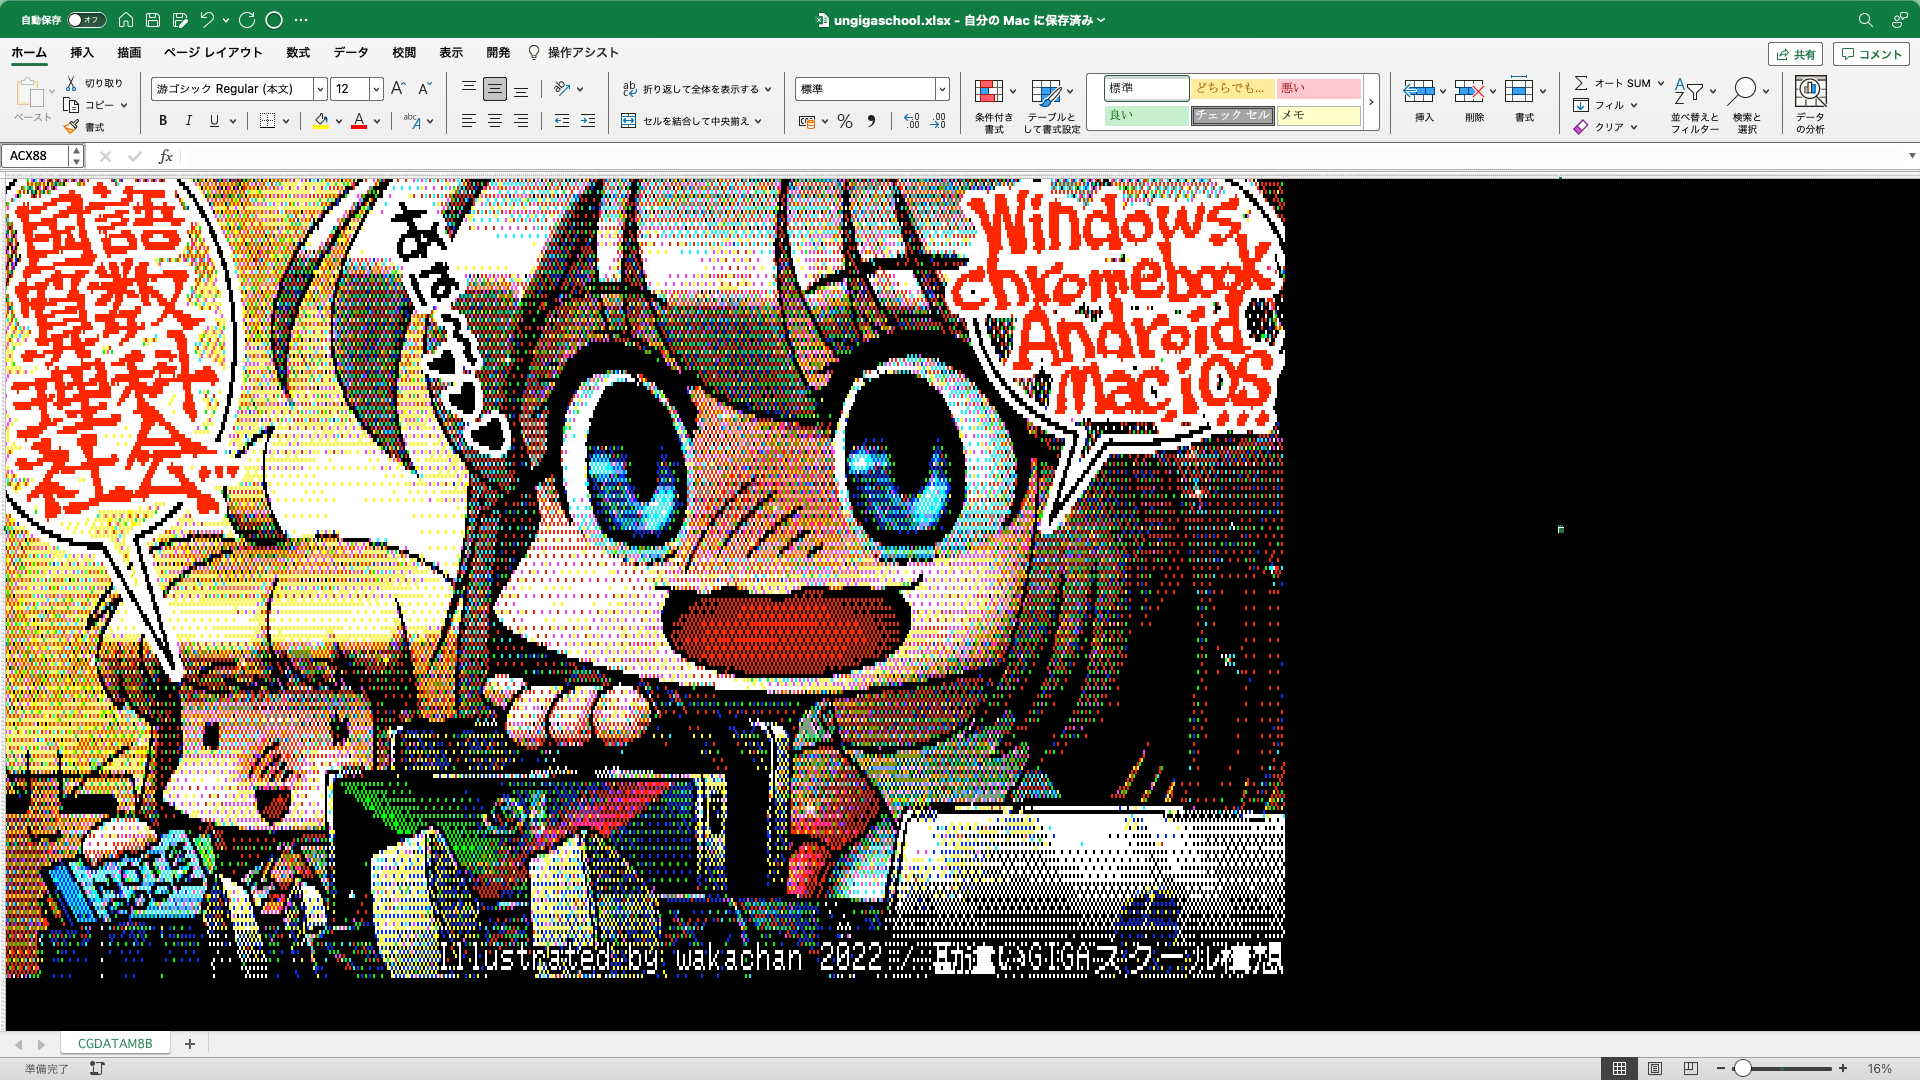This screenshot has width=1920, height=1080.
Task: Click the Name Box showing ACX88
Action: [x=36, y=156]
